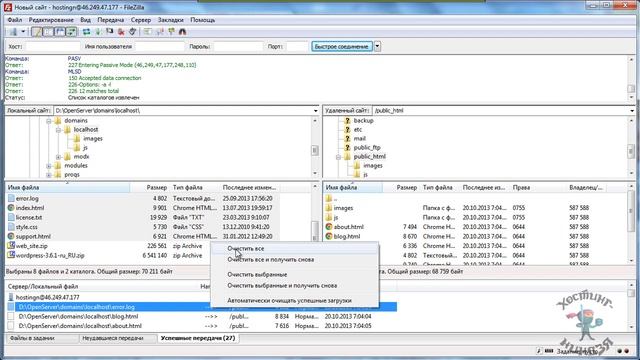
Task: Expand the modules folder in local tree
Action: 49,166
